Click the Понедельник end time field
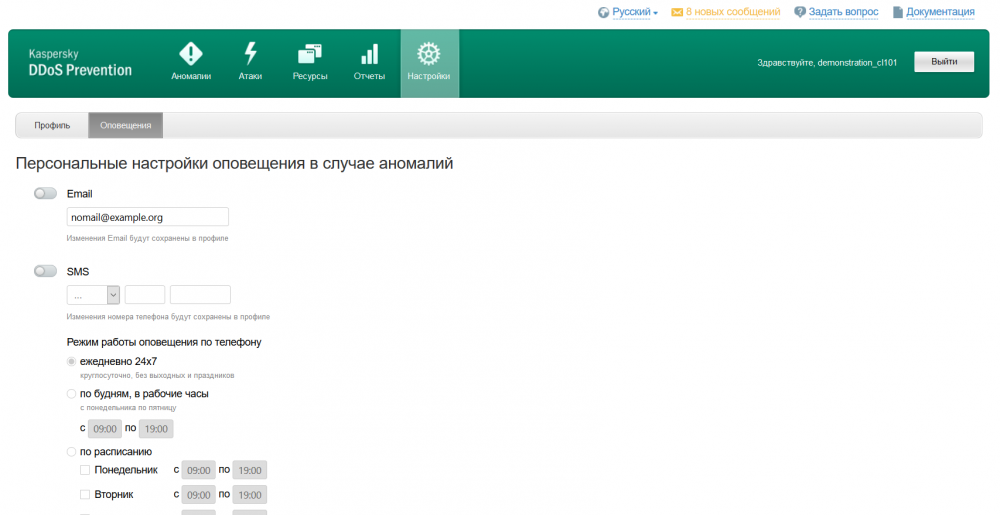1000x515 pixels. click(x=250, y=470)
